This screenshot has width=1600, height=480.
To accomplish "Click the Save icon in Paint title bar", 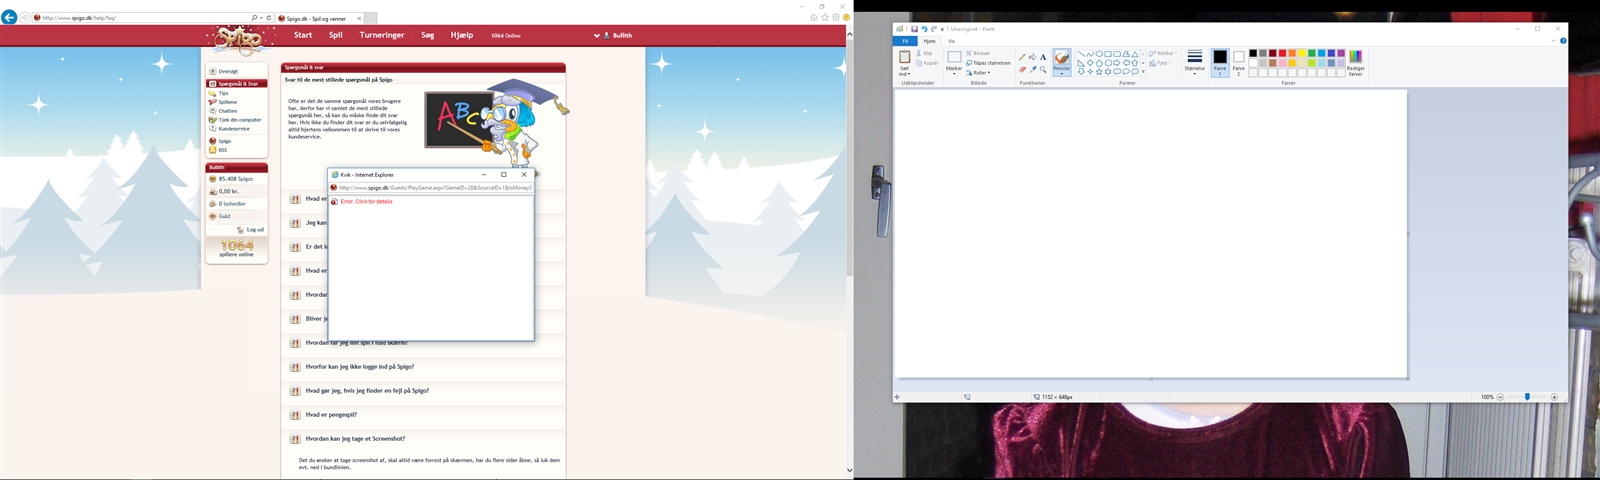I will pyautogui.click(x=914, y=29).
